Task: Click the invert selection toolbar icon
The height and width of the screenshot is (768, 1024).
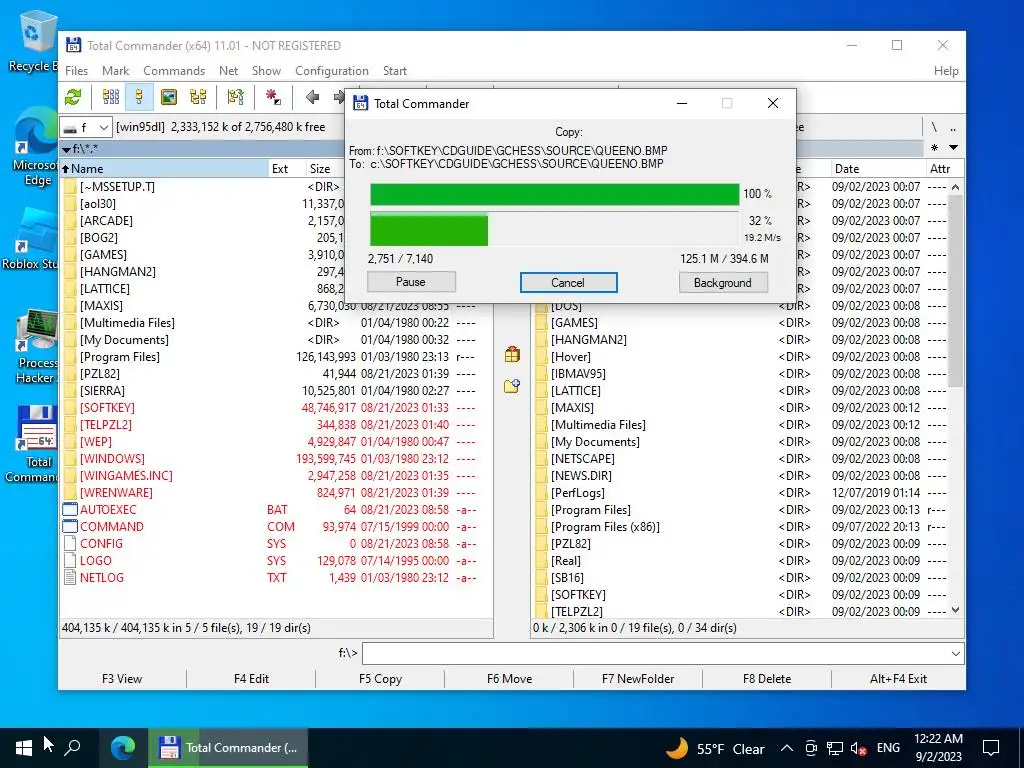Action: point(235,97)
